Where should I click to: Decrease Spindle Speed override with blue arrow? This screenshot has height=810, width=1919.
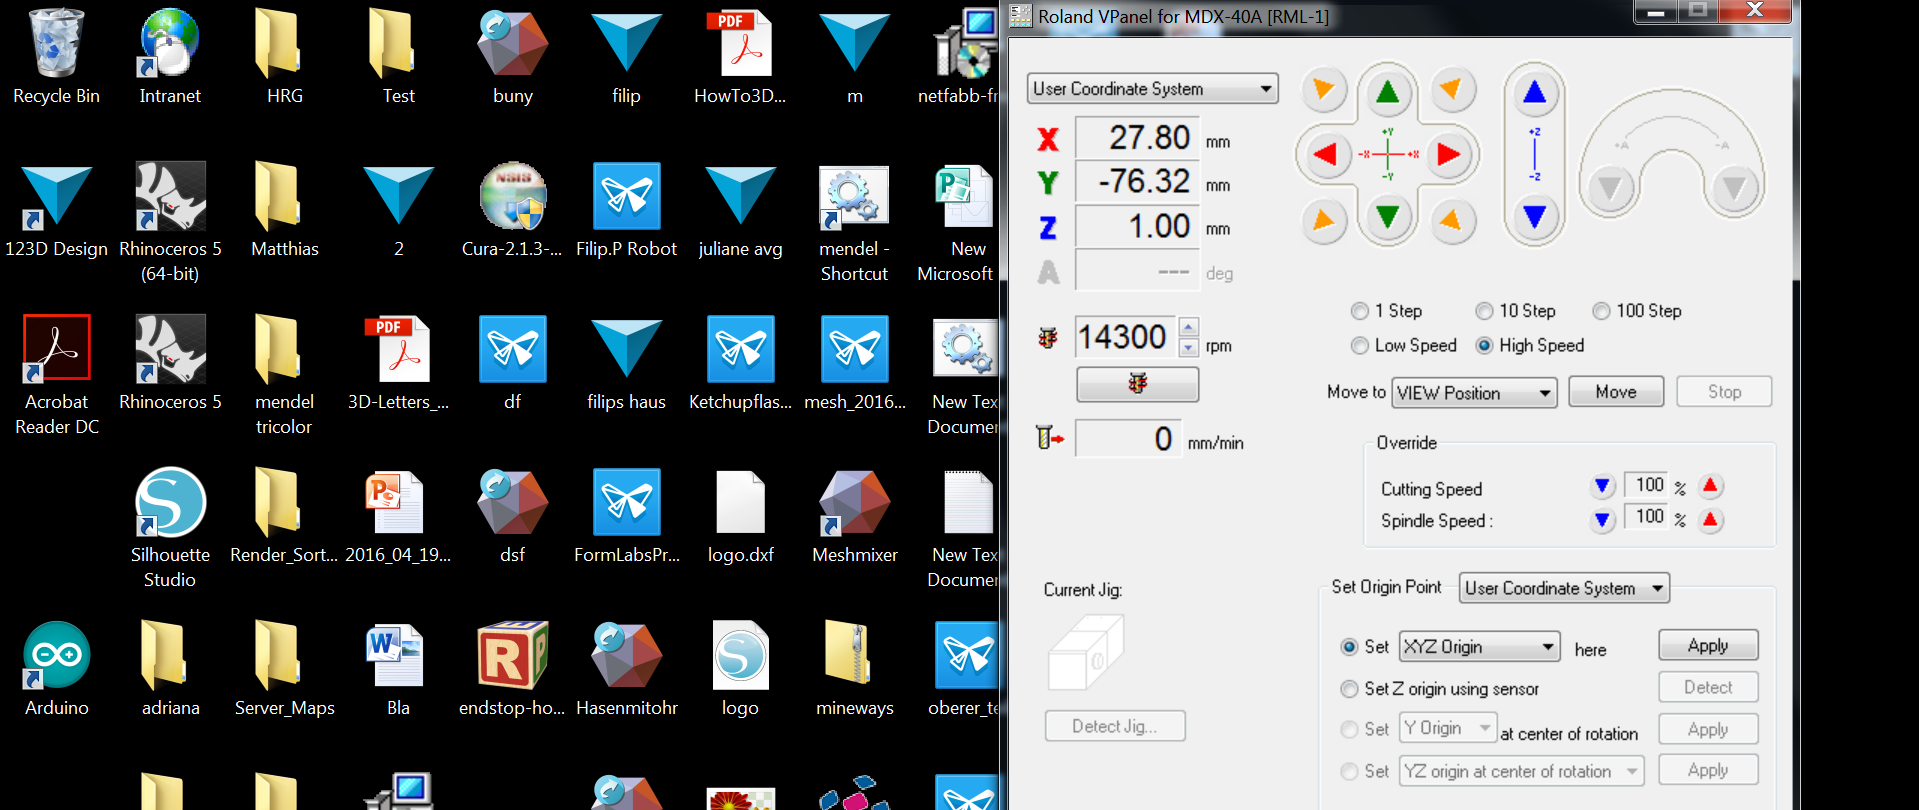pyautogui.click(x=1602, y=520)
